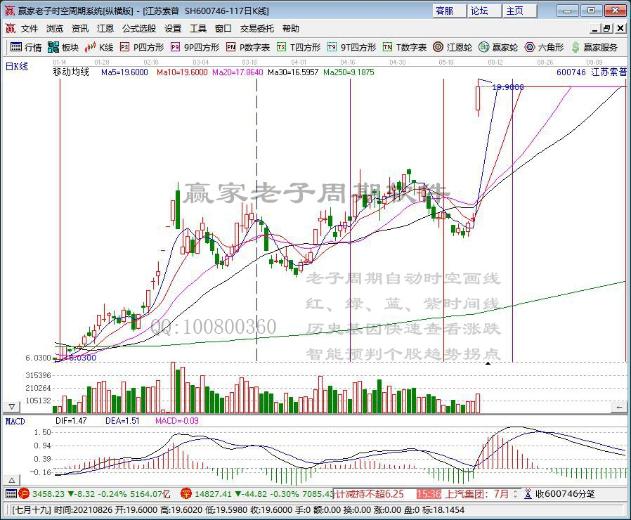Click the tall candlestick near 19.9000
The image size is (631, 520).
point(478,98)
